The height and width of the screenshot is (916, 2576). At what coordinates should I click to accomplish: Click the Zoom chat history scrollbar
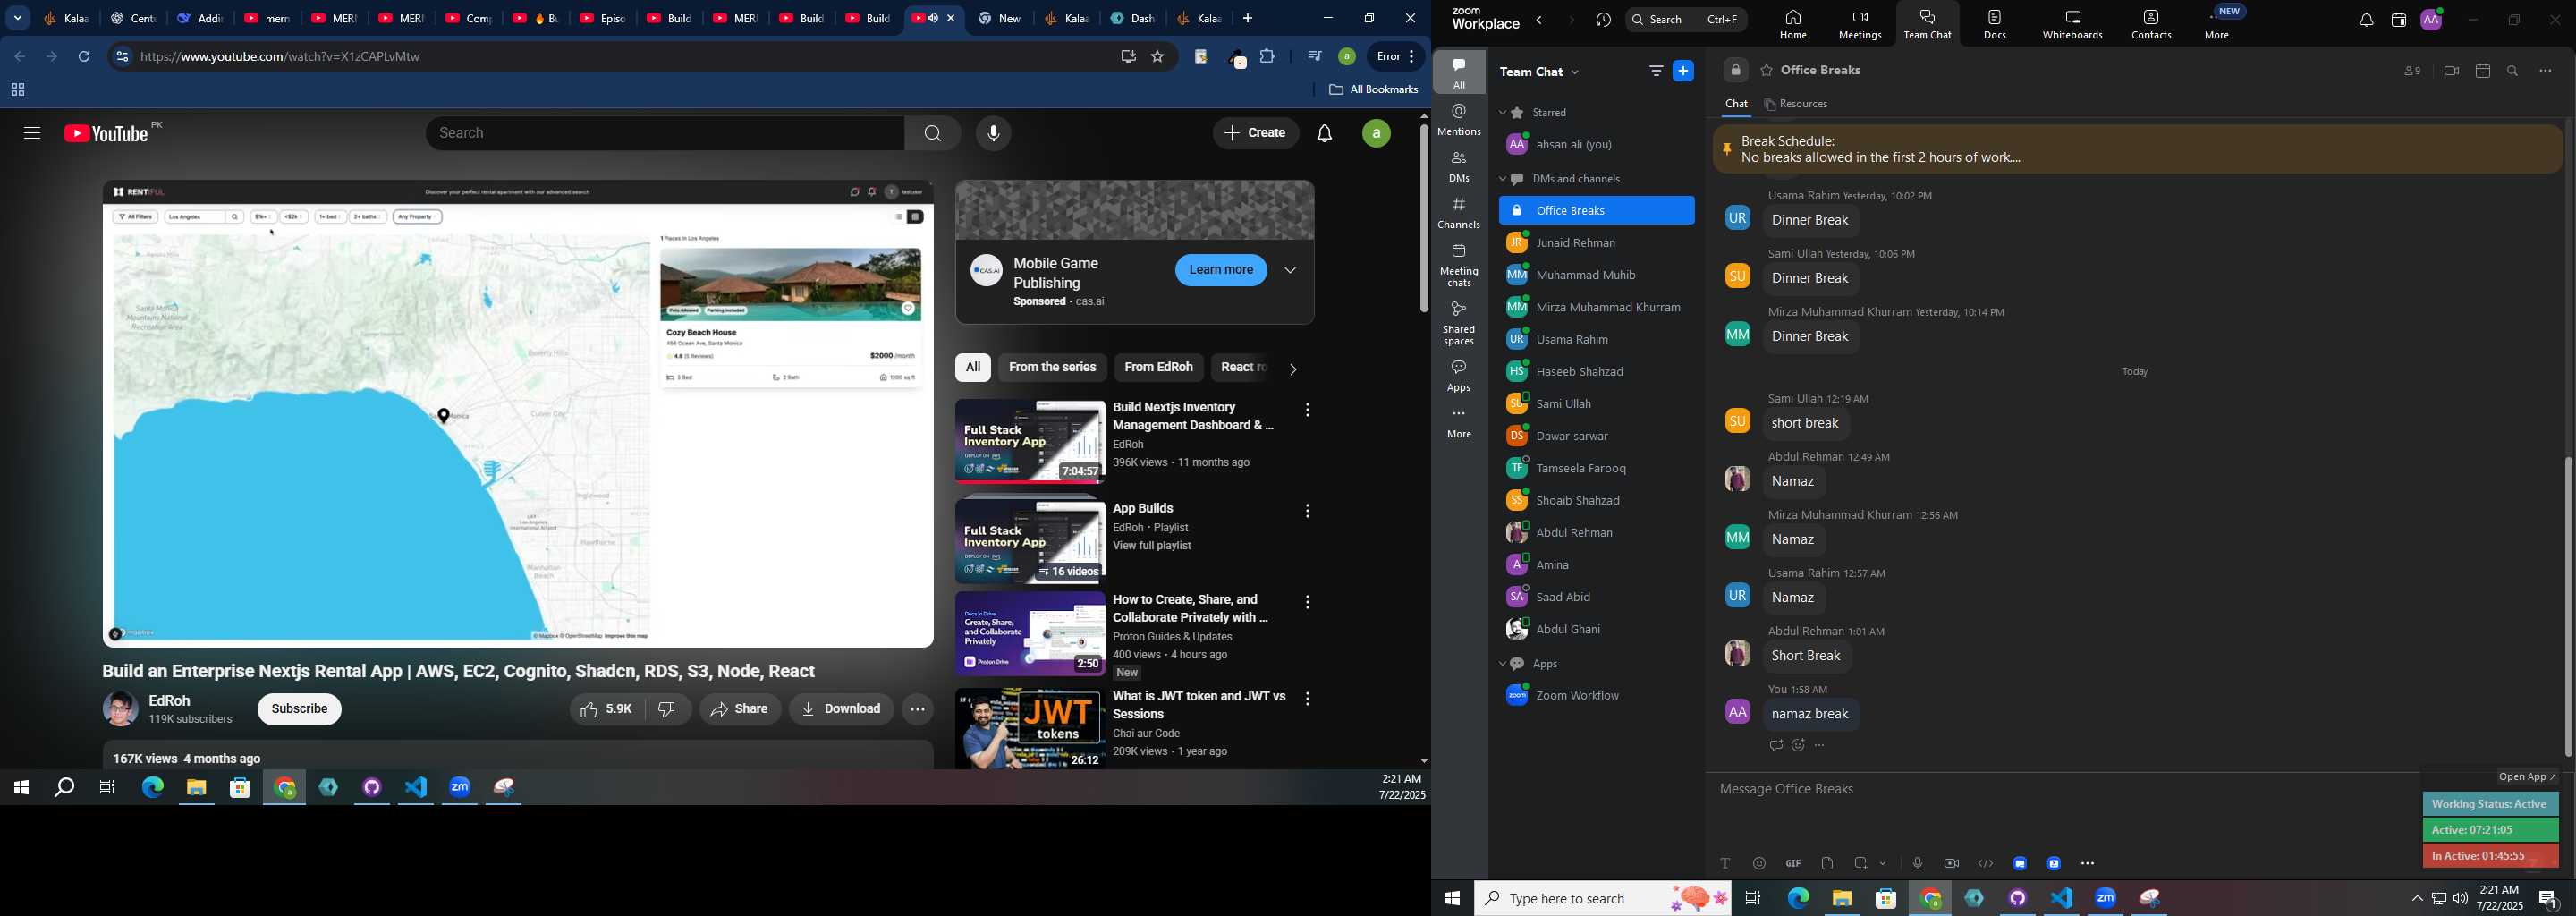click(x=2568, y=607)
